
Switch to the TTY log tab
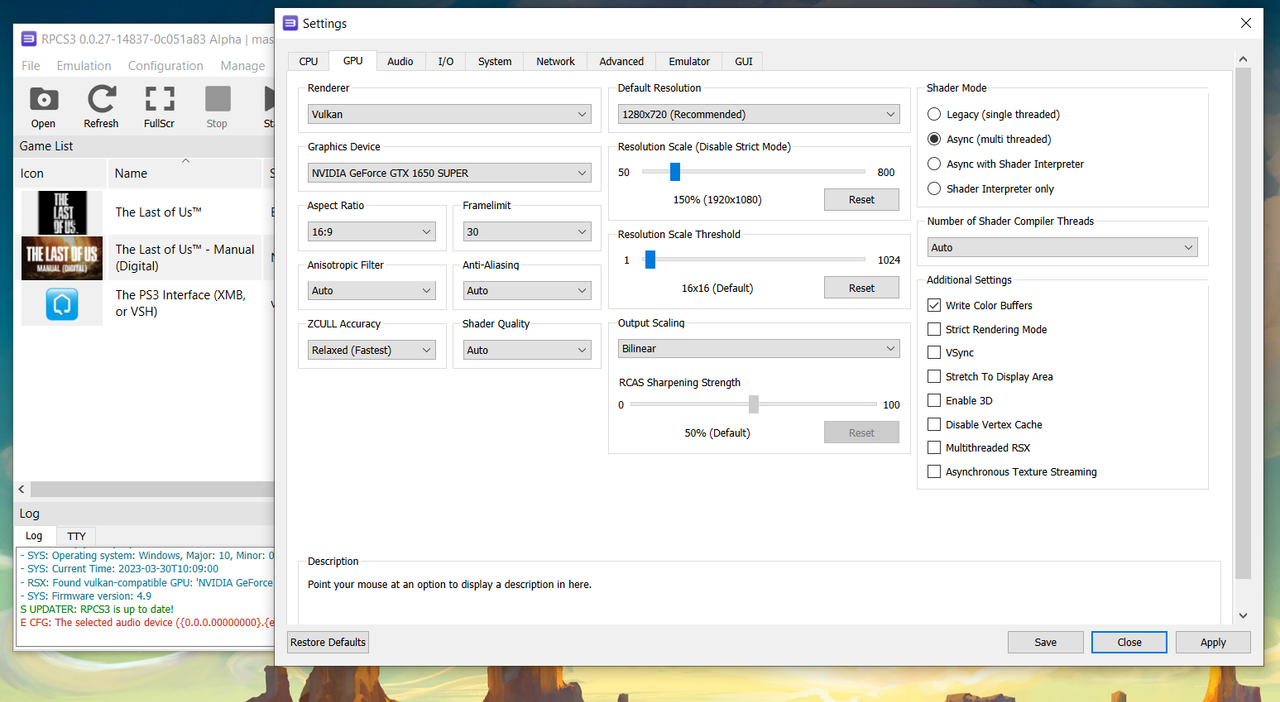coord(76,537)
